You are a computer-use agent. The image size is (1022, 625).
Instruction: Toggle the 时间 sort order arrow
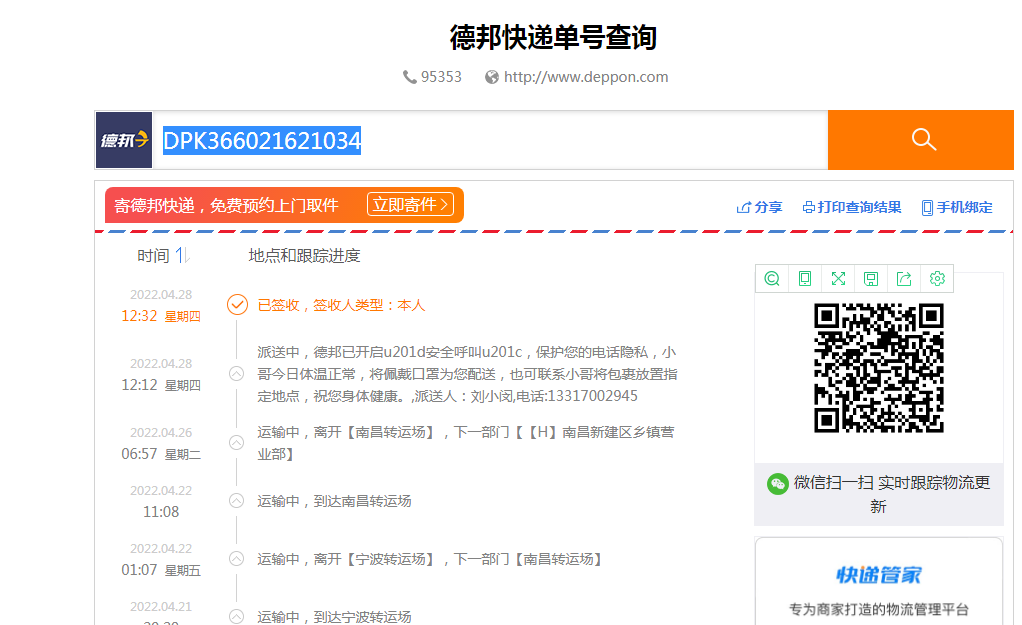[x=182, y=255]
